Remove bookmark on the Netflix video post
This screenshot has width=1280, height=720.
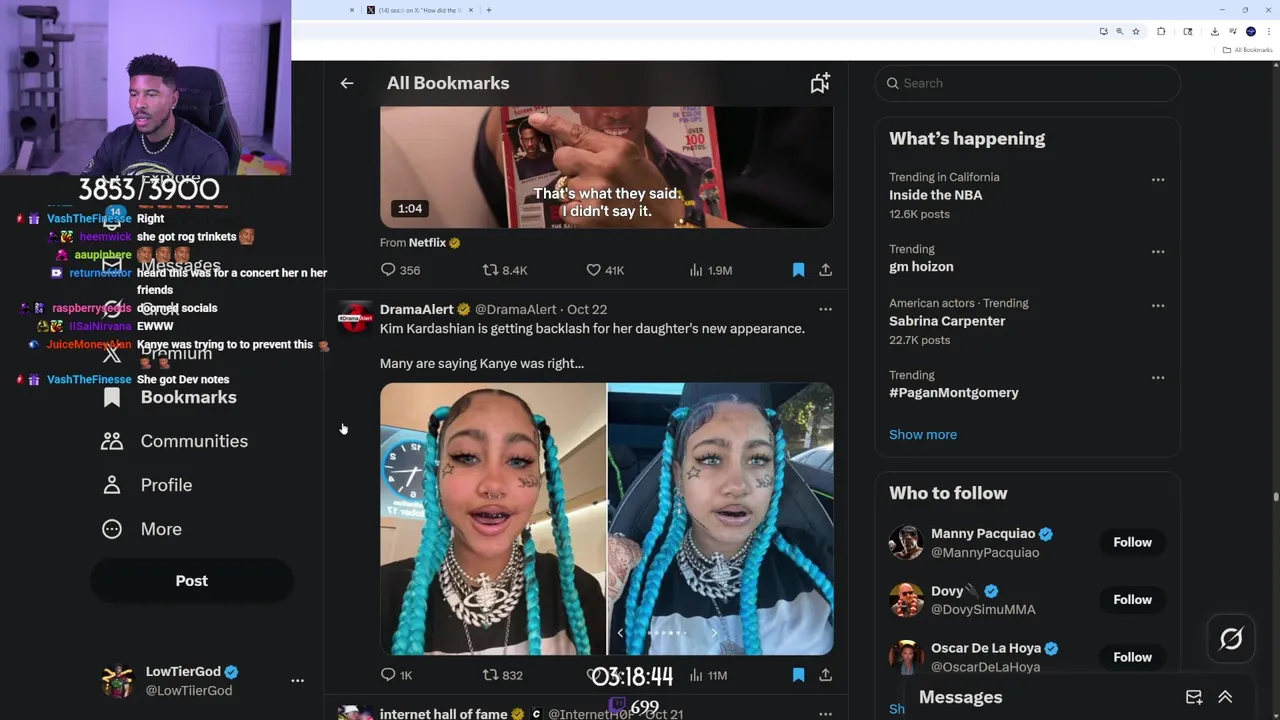(798, 270)
